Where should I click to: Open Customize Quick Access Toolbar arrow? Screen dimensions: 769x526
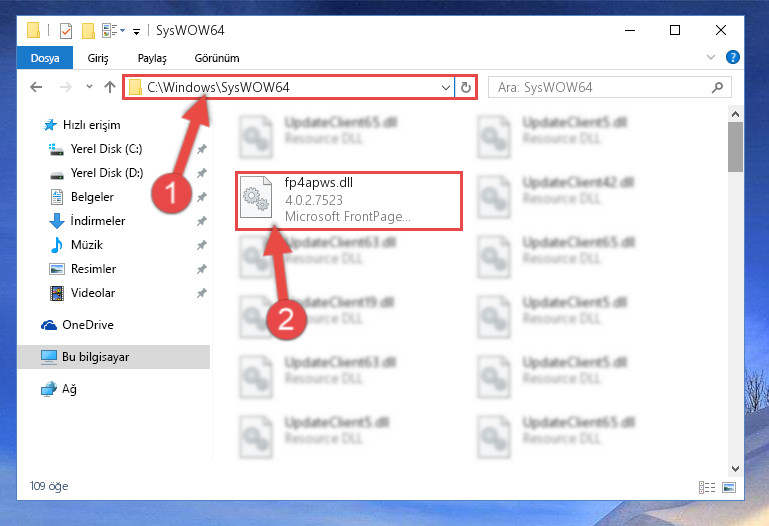pos(136,32)
